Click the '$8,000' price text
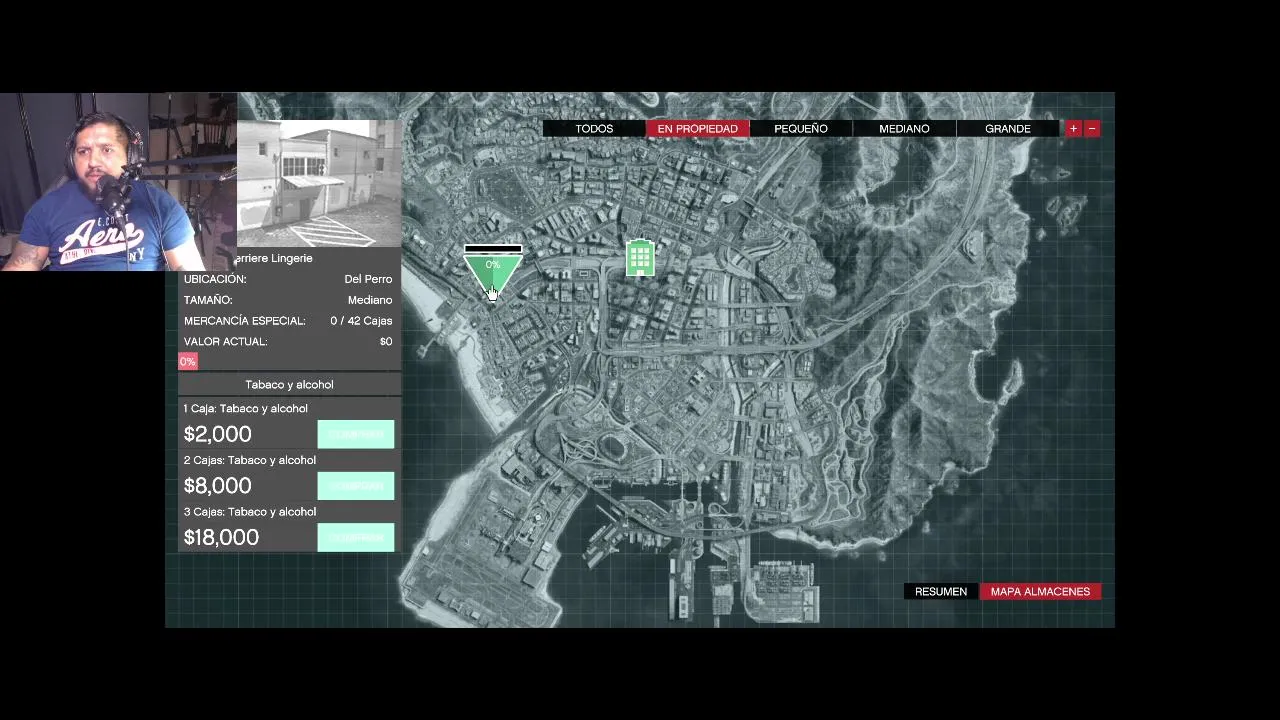Image resolution: width=1280 pixels, height=720 pixels. coord(218,486)
